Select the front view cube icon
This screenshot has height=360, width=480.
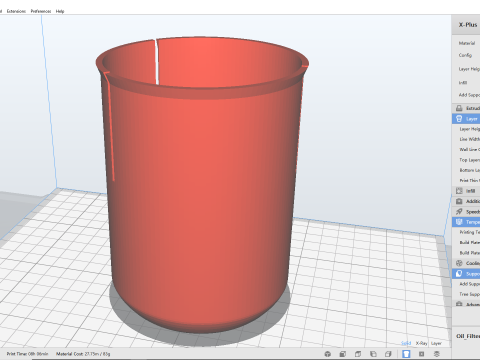coord(343,354)
